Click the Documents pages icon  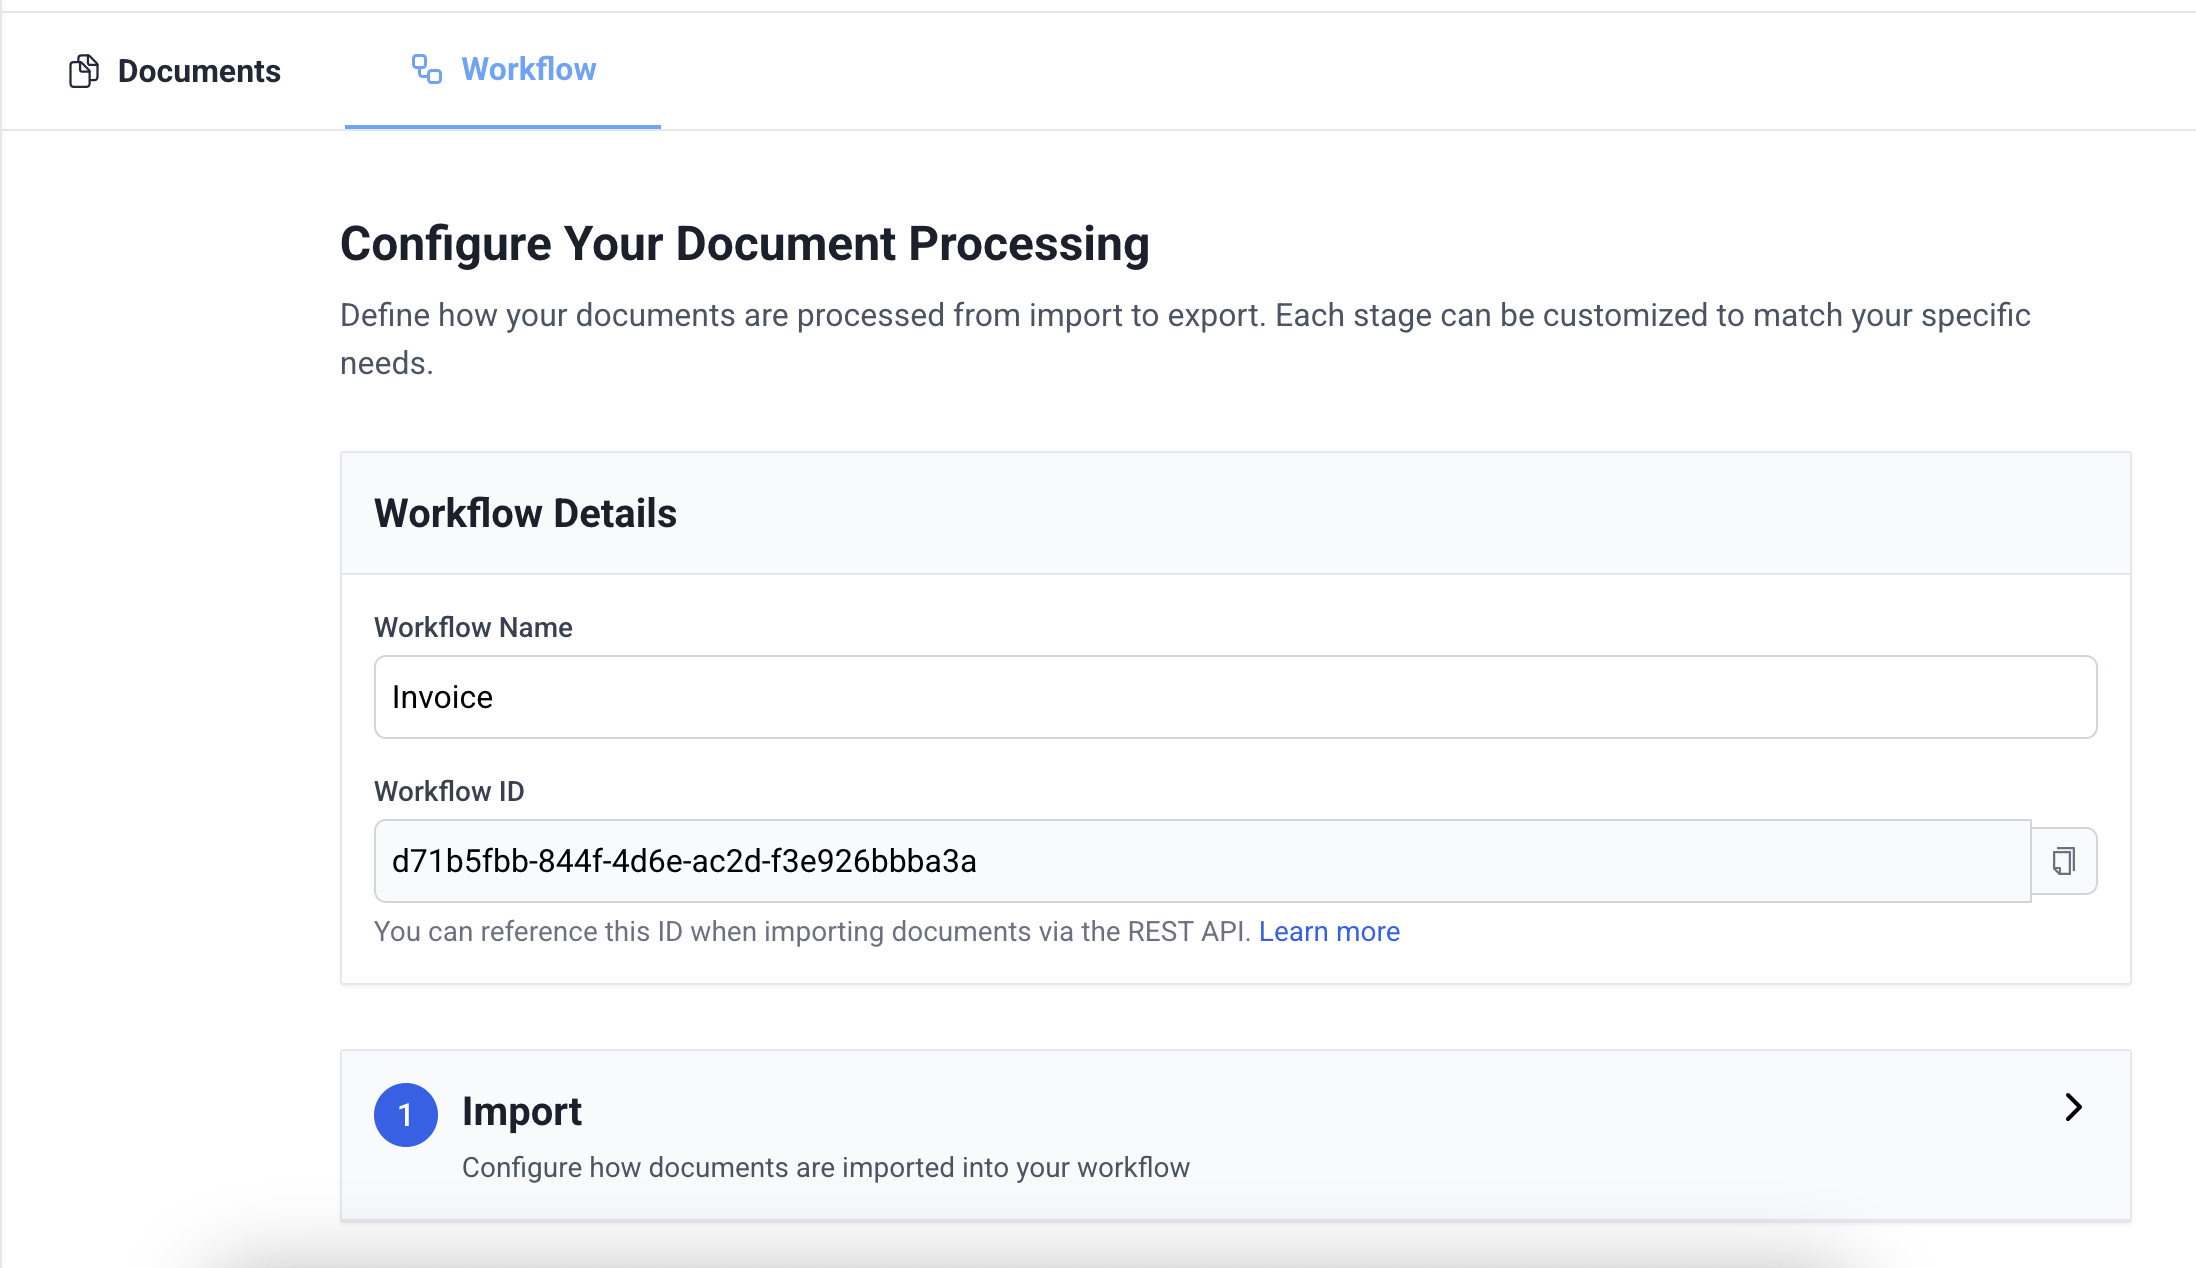tap(84, 71)
